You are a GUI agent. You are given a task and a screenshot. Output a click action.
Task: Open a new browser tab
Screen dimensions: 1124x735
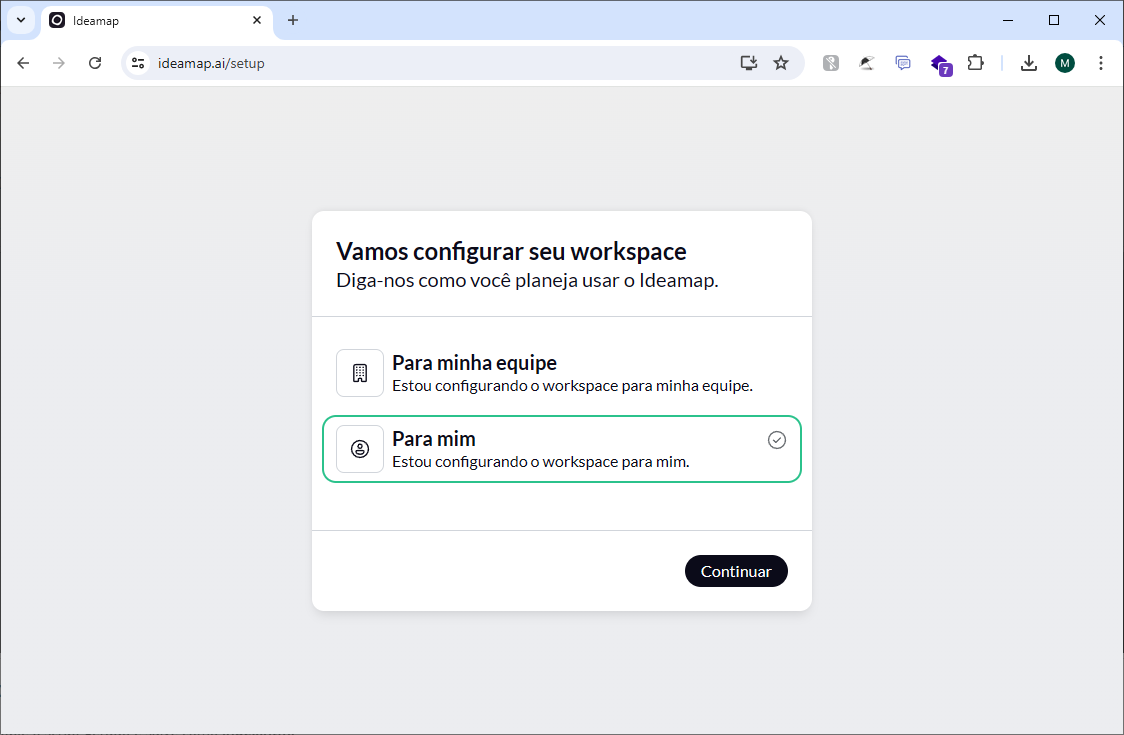coord(292,20)
